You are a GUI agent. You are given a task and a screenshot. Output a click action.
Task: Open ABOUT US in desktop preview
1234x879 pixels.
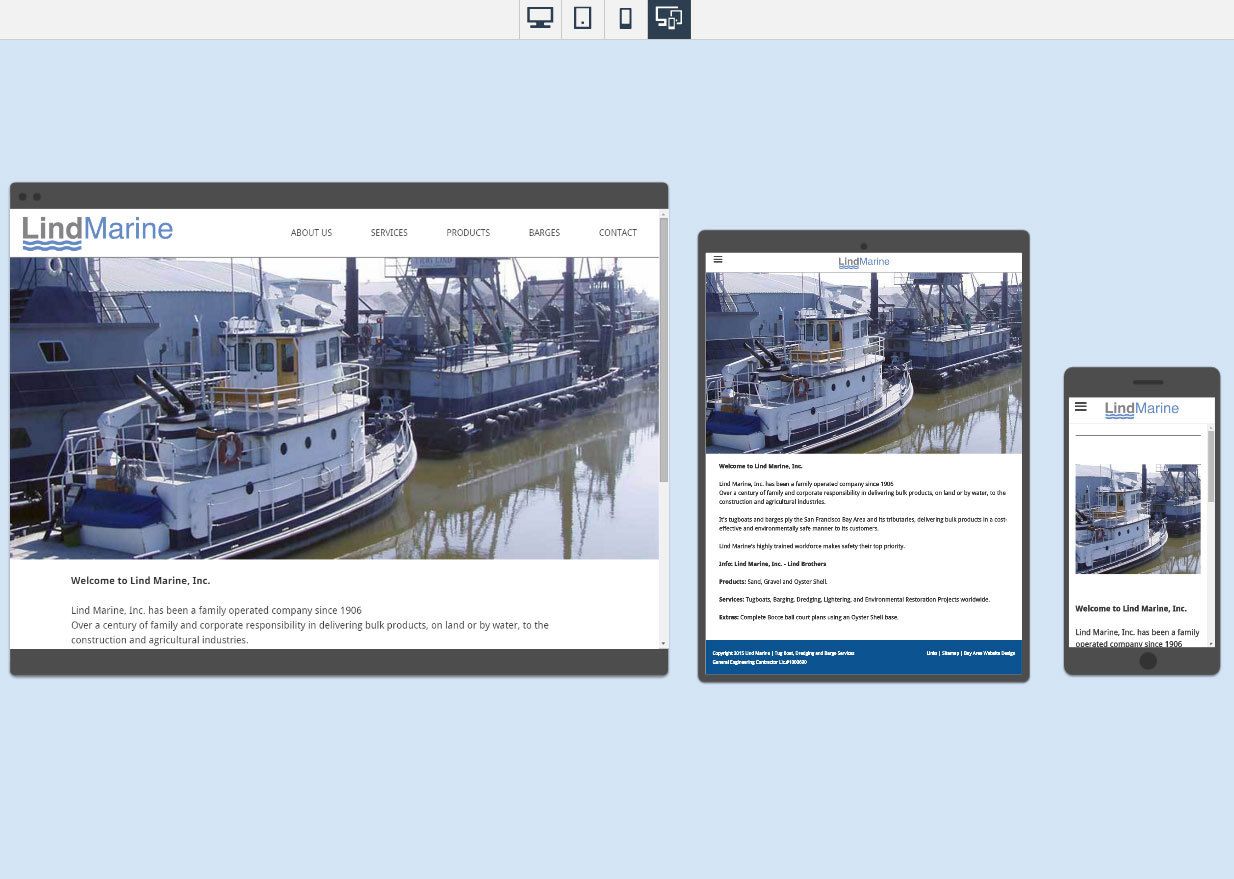tap(311, 233)
